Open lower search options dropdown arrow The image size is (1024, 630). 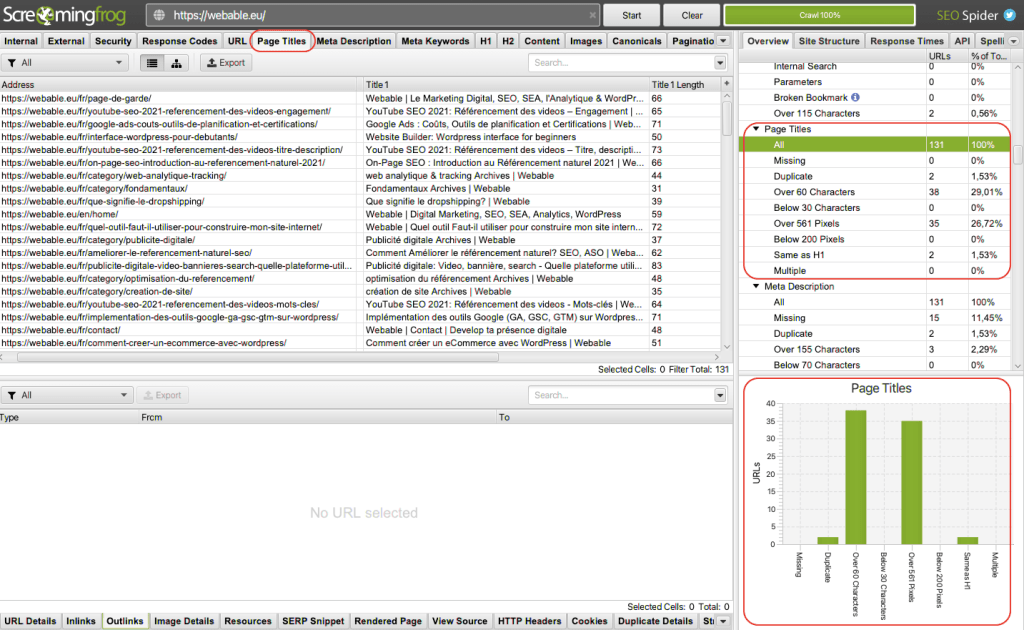click(x=720, y=395)
